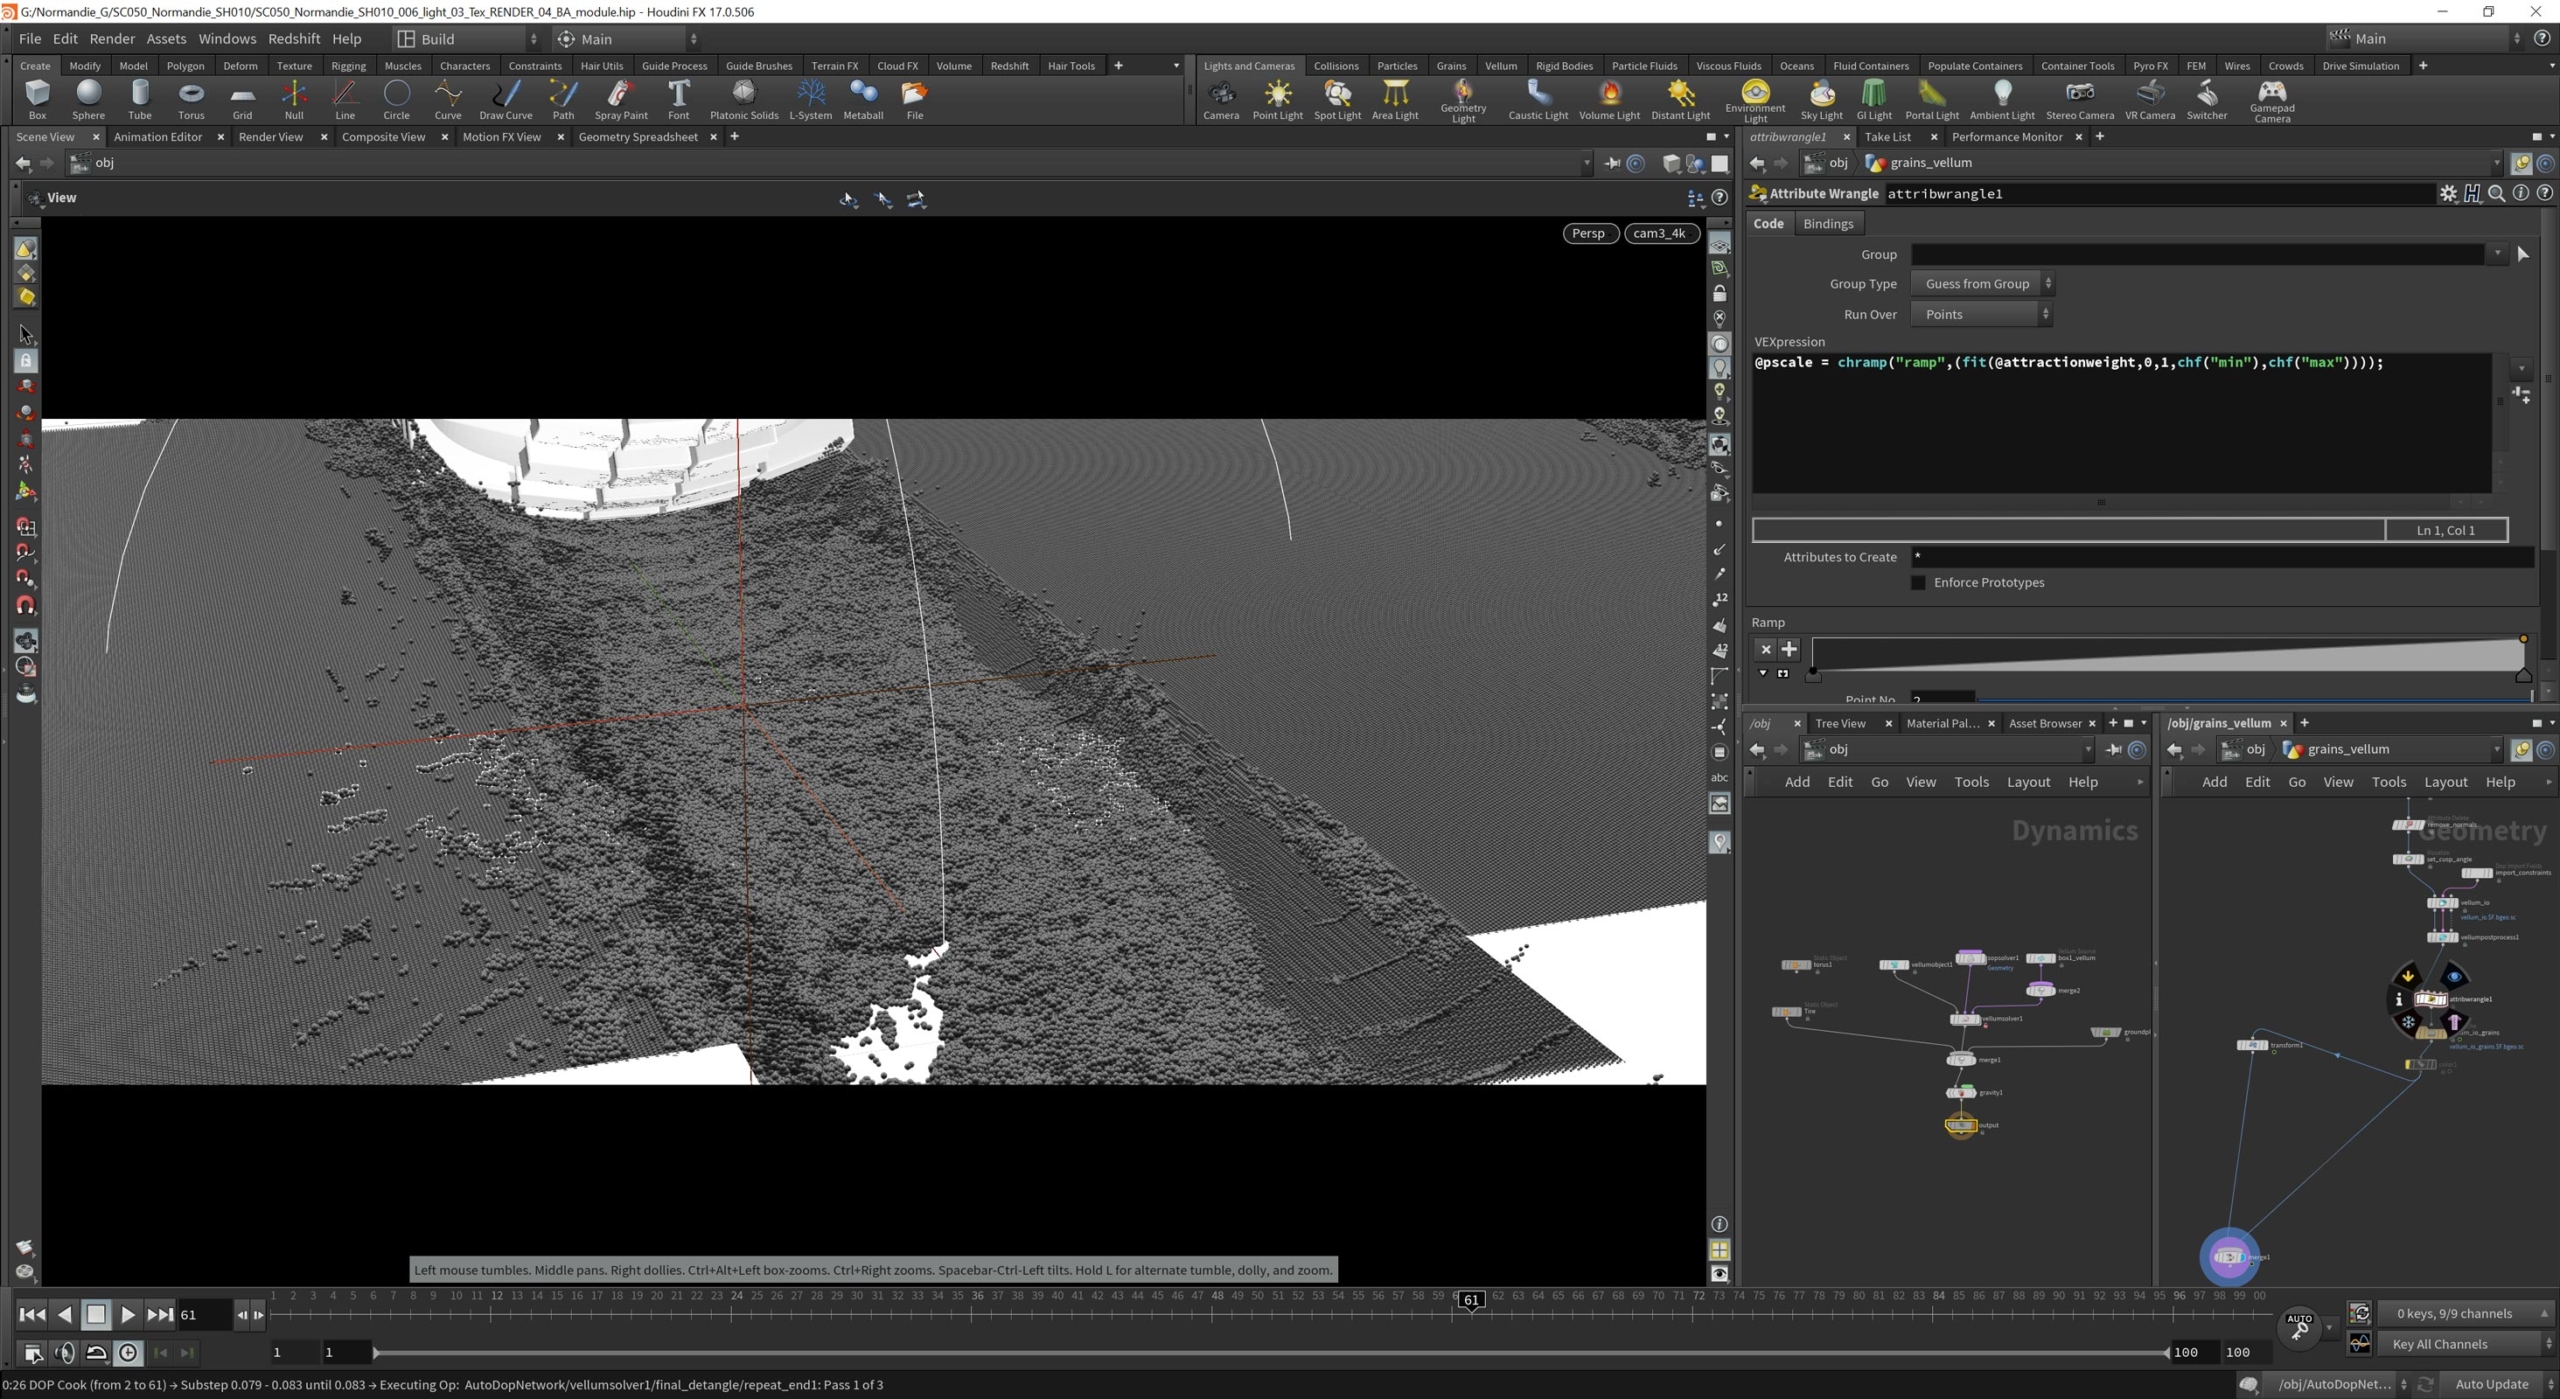
Task: Add Platonic Solids geometry
Action: pos(744,100)
